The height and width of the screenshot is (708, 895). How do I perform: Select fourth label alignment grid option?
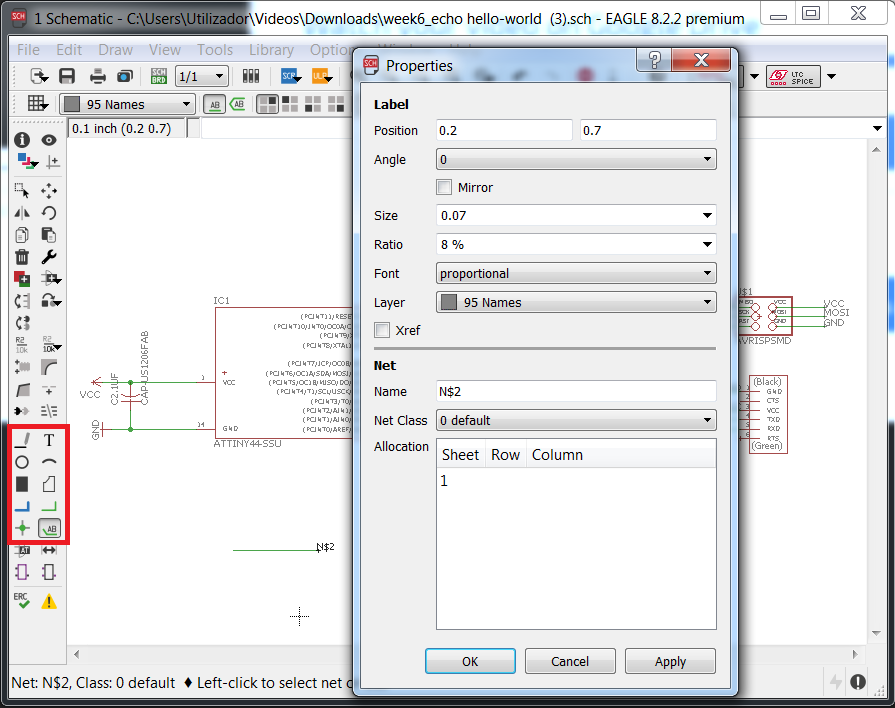[x=336, y=104]
